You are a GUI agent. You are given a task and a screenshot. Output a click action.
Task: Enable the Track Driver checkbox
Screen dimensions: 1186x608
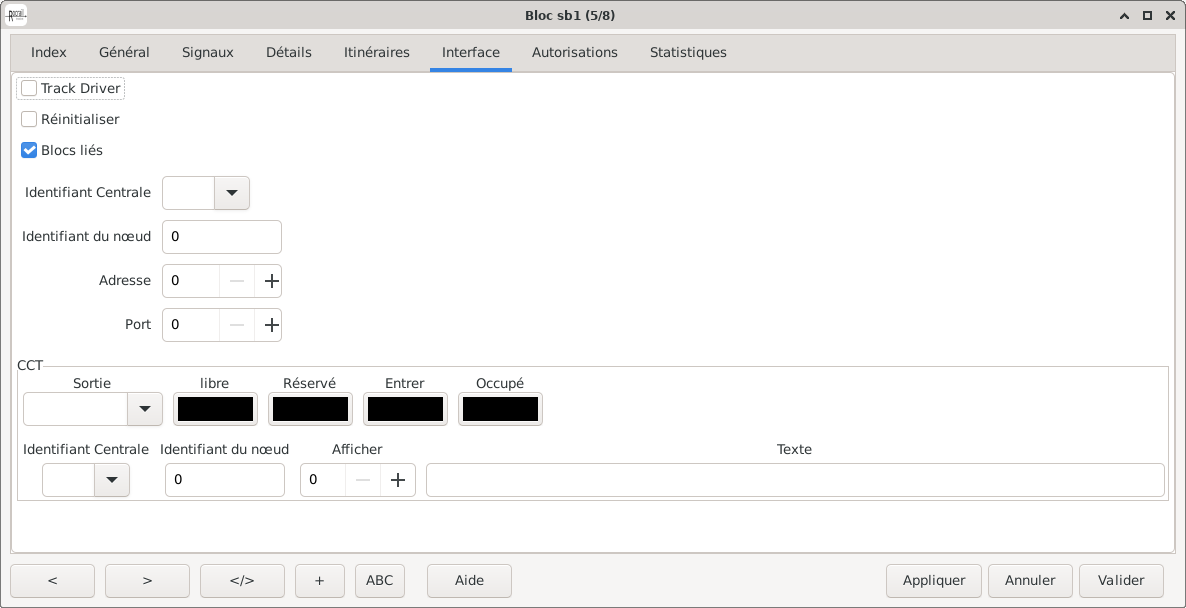coord(30,89)
